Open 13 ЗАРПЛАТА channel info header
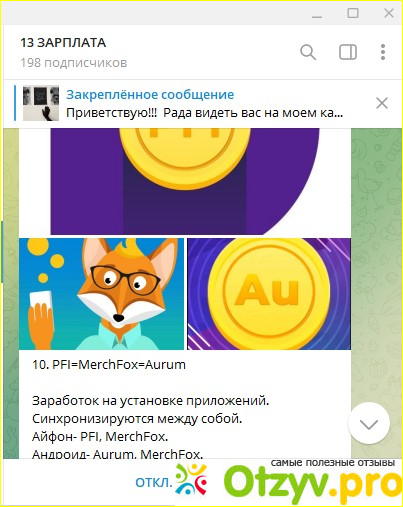Viewport: 403px width, 507px height. (x=63, y=43)
